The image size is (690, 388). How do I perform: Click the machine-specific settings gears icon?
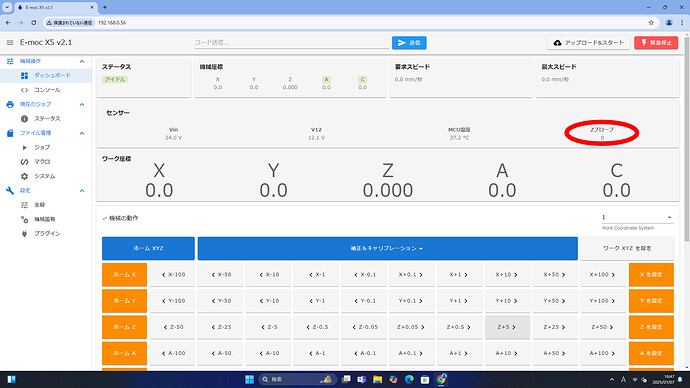tap(24, 219)
